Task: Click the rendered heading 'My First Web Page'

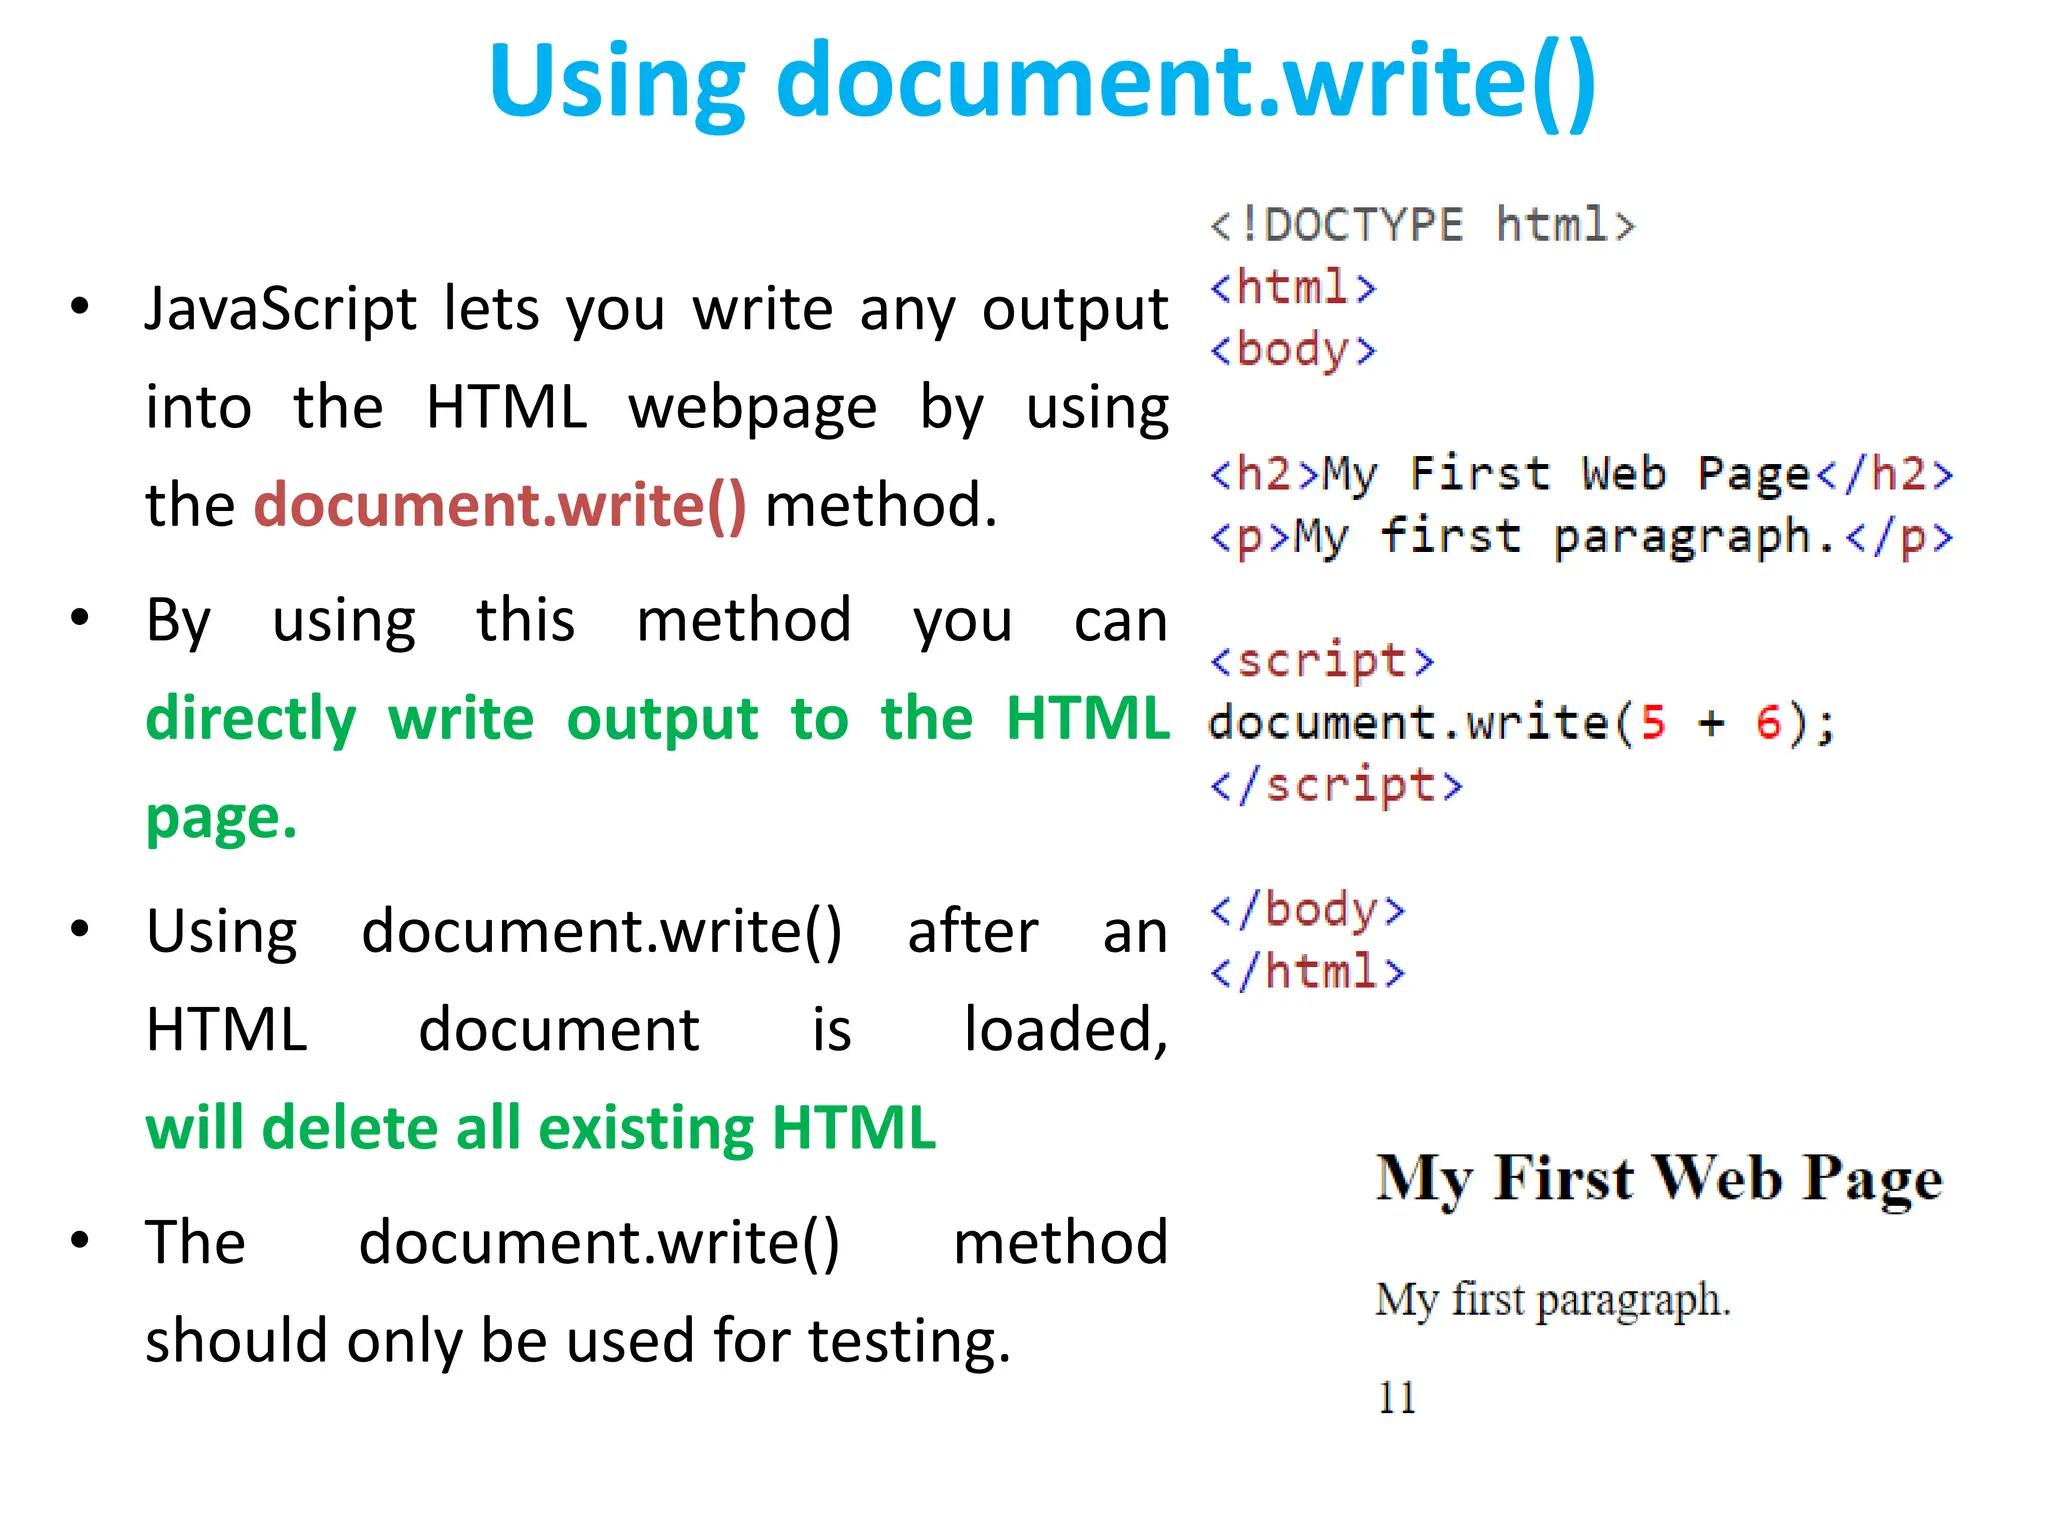Action: (1659, 1180)
